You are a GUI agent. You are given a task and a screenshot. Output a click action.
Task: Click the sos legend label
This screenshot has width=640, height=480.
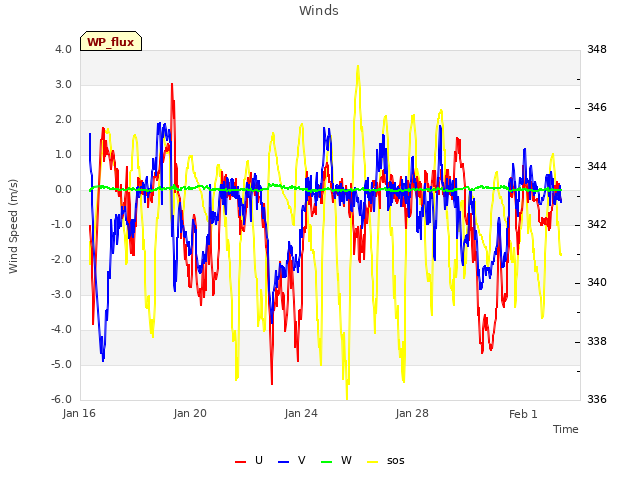click(x=396, y=461)
